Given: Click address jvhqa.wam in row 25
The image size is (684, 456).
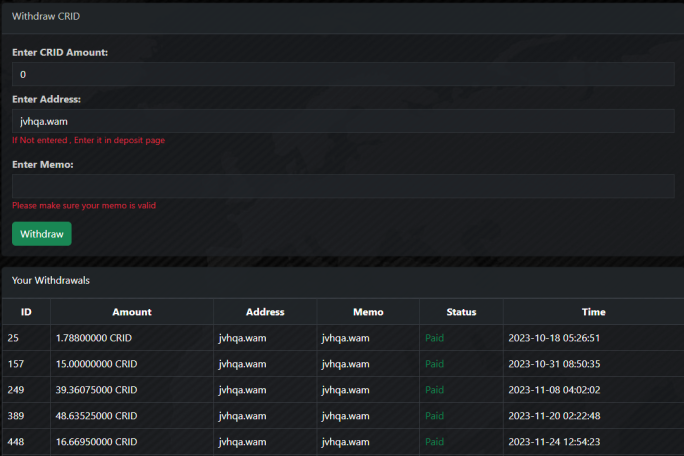Looking at the screenshot, I should [242, 338].
